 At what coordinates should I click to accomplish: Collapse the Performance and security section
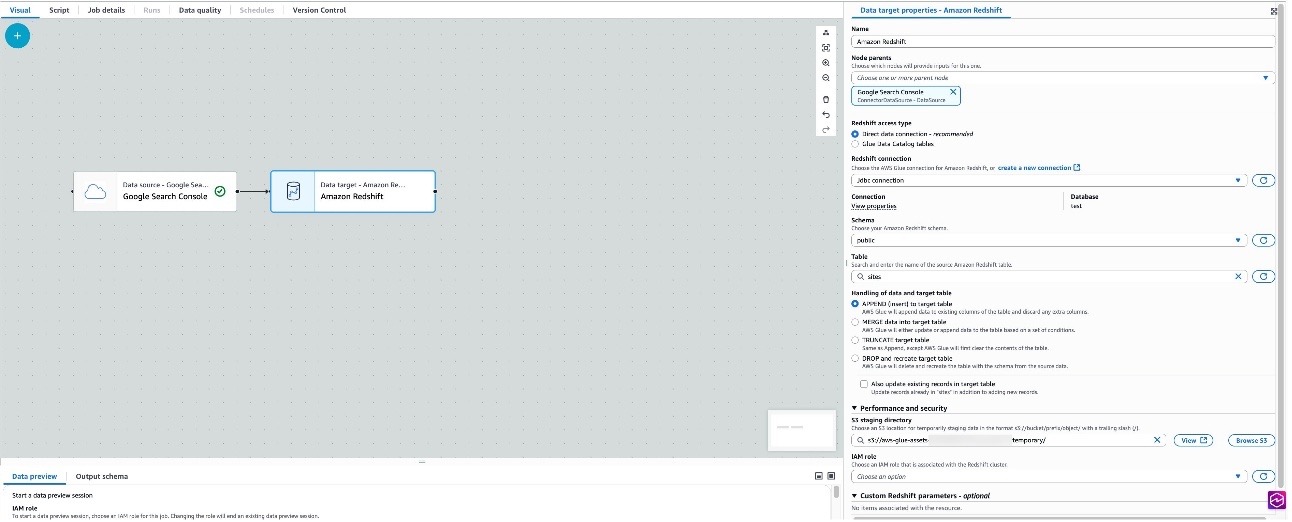pyautogui.click(x=855, y=408)
